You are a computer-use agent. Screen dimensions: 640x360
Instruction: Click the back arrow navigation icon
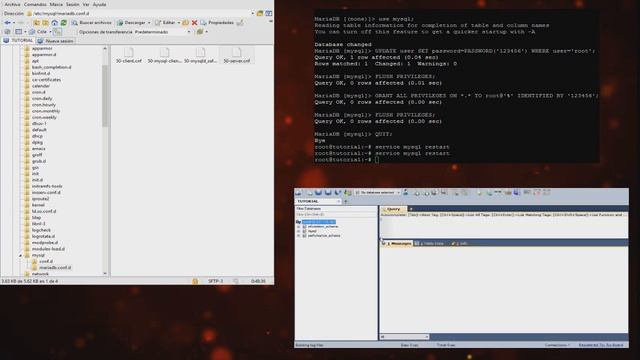(x=7, y=23)
